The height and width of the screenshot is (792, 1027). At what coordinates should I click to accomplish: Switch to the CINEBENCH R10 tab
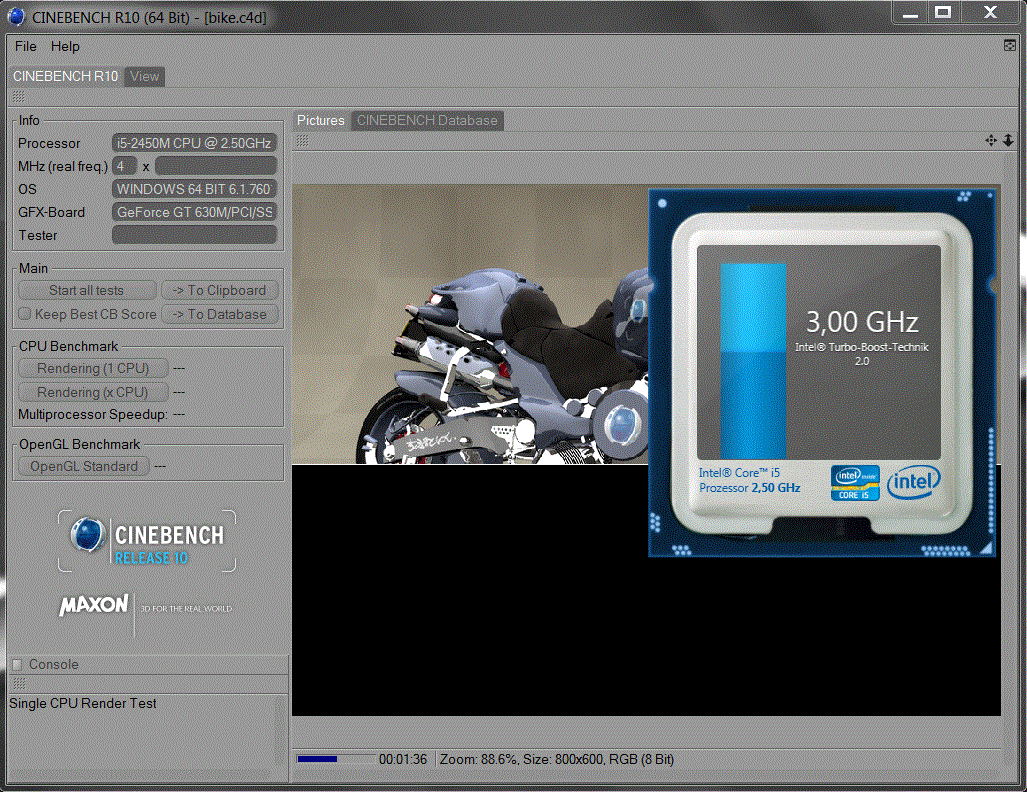[x=65, y=76]
